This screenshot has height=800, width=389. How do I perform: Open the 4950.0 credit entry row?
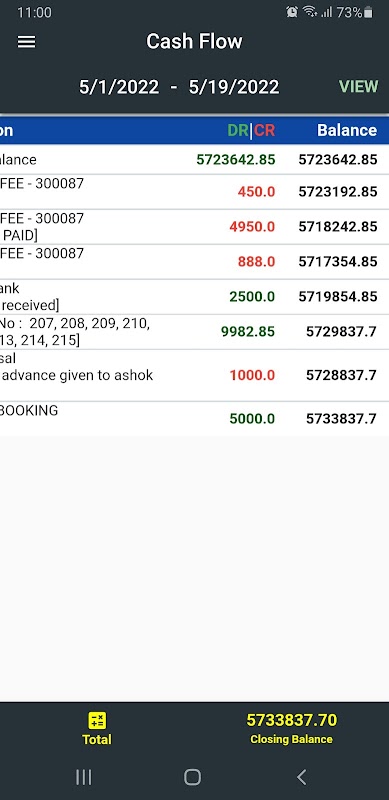194,227
